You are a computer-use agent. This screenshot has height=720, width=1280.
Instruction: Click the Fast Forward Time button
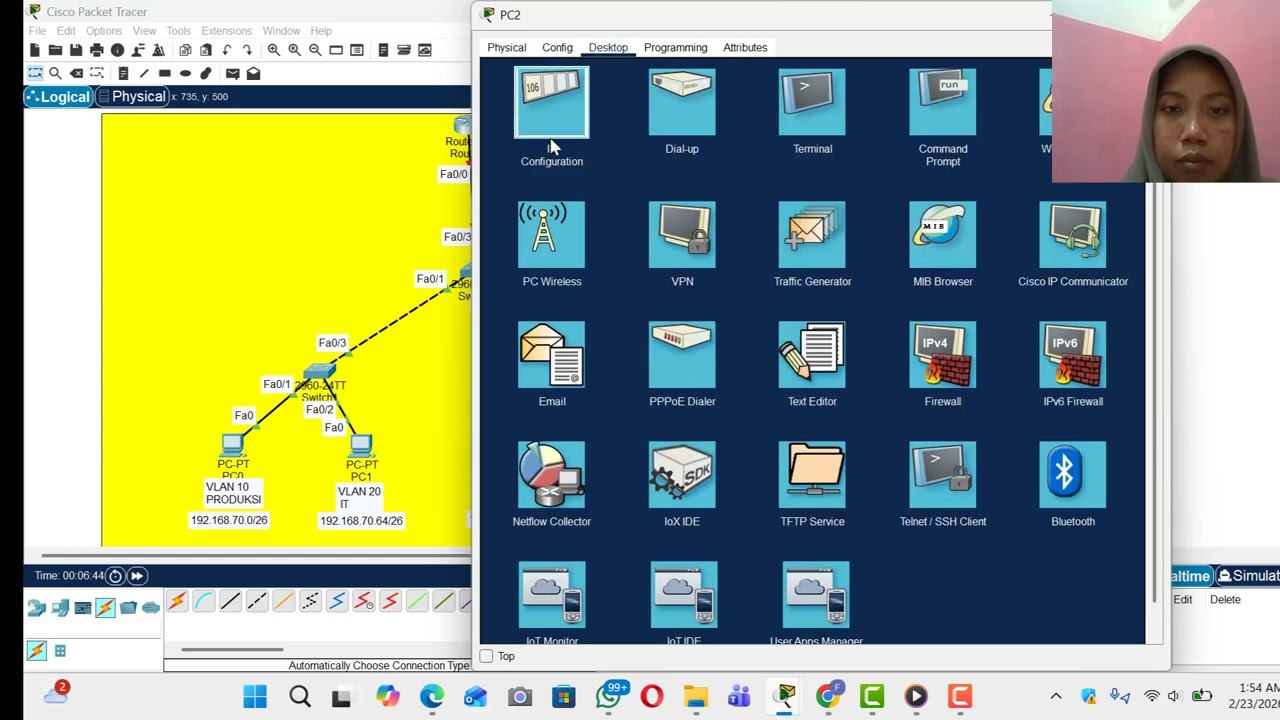pos(137,575)
